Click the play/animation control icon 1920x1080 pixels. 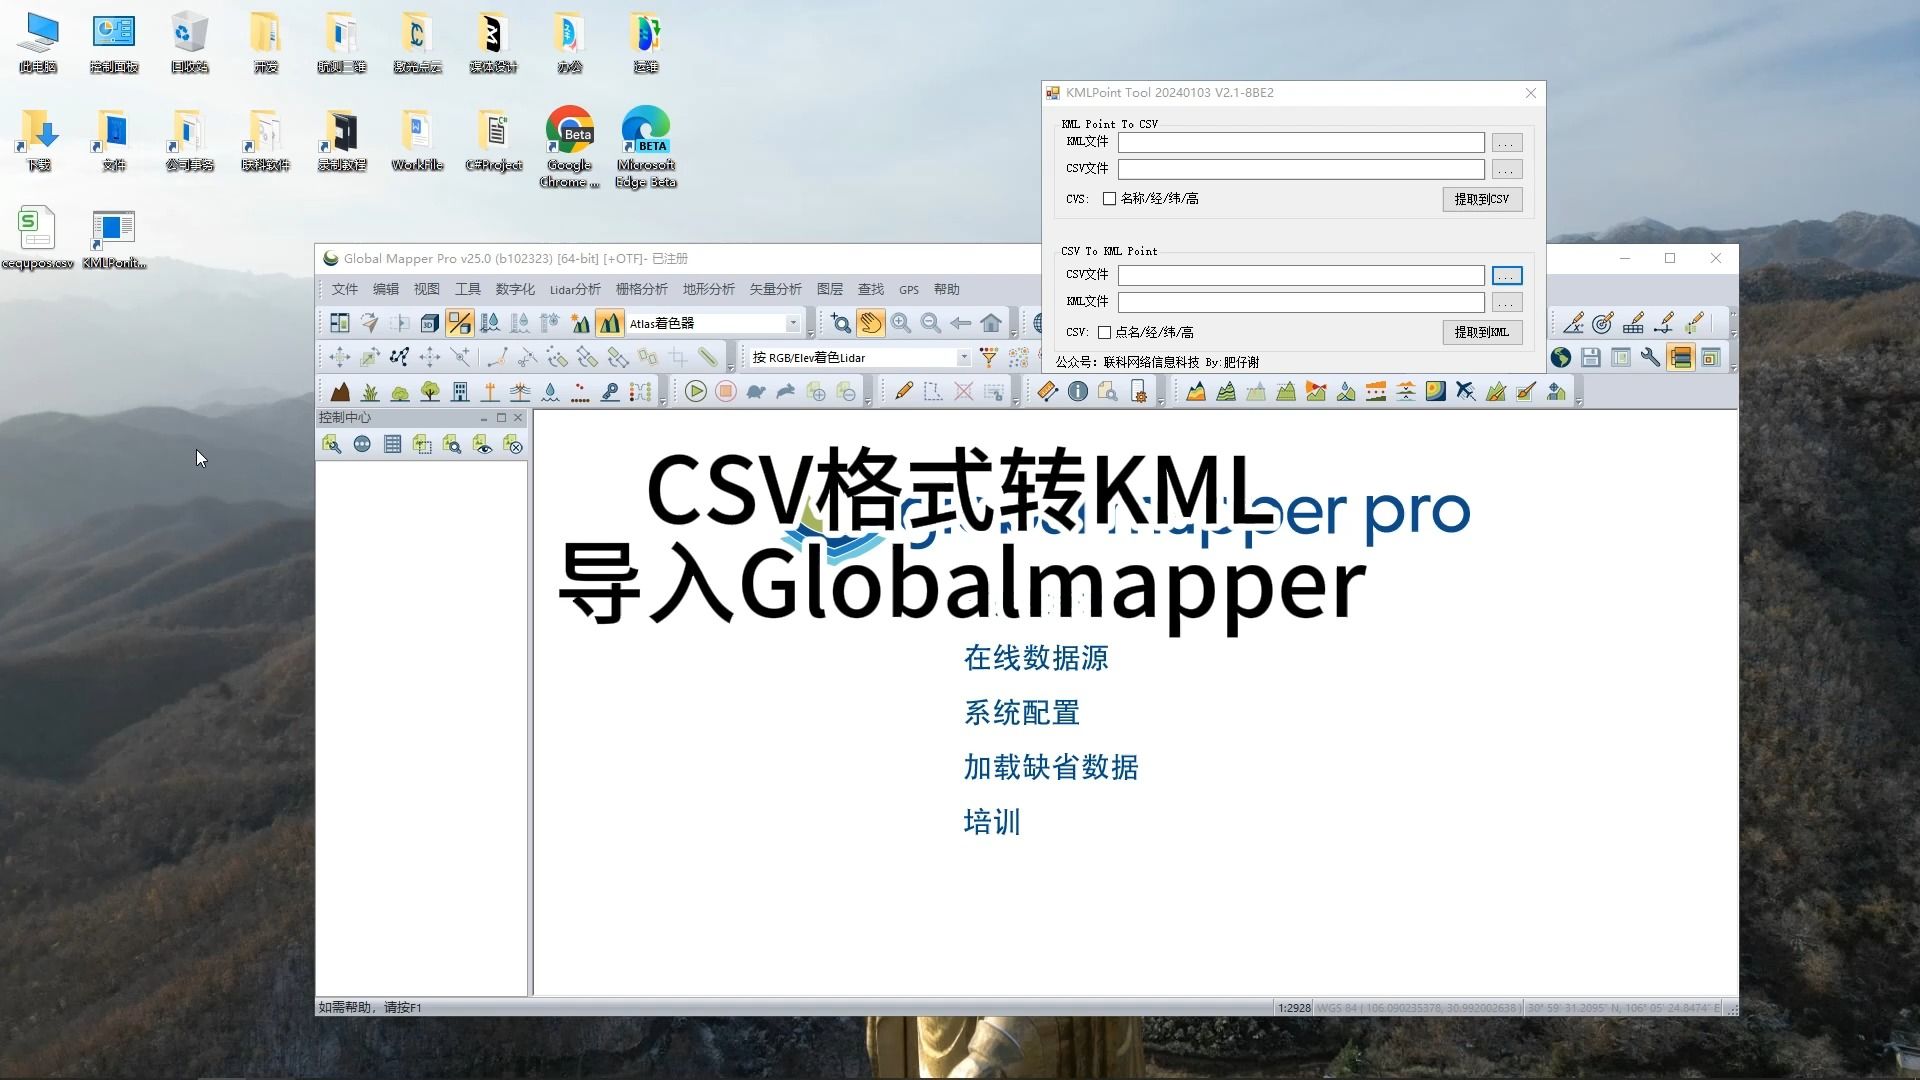(695, 392)
